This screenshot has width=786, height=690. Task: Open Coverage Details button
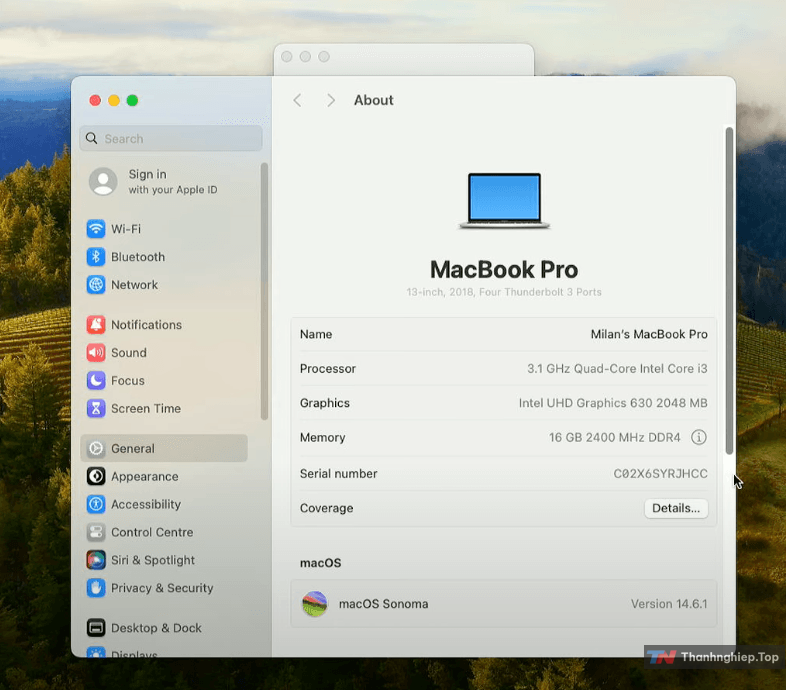coord(676,508)
